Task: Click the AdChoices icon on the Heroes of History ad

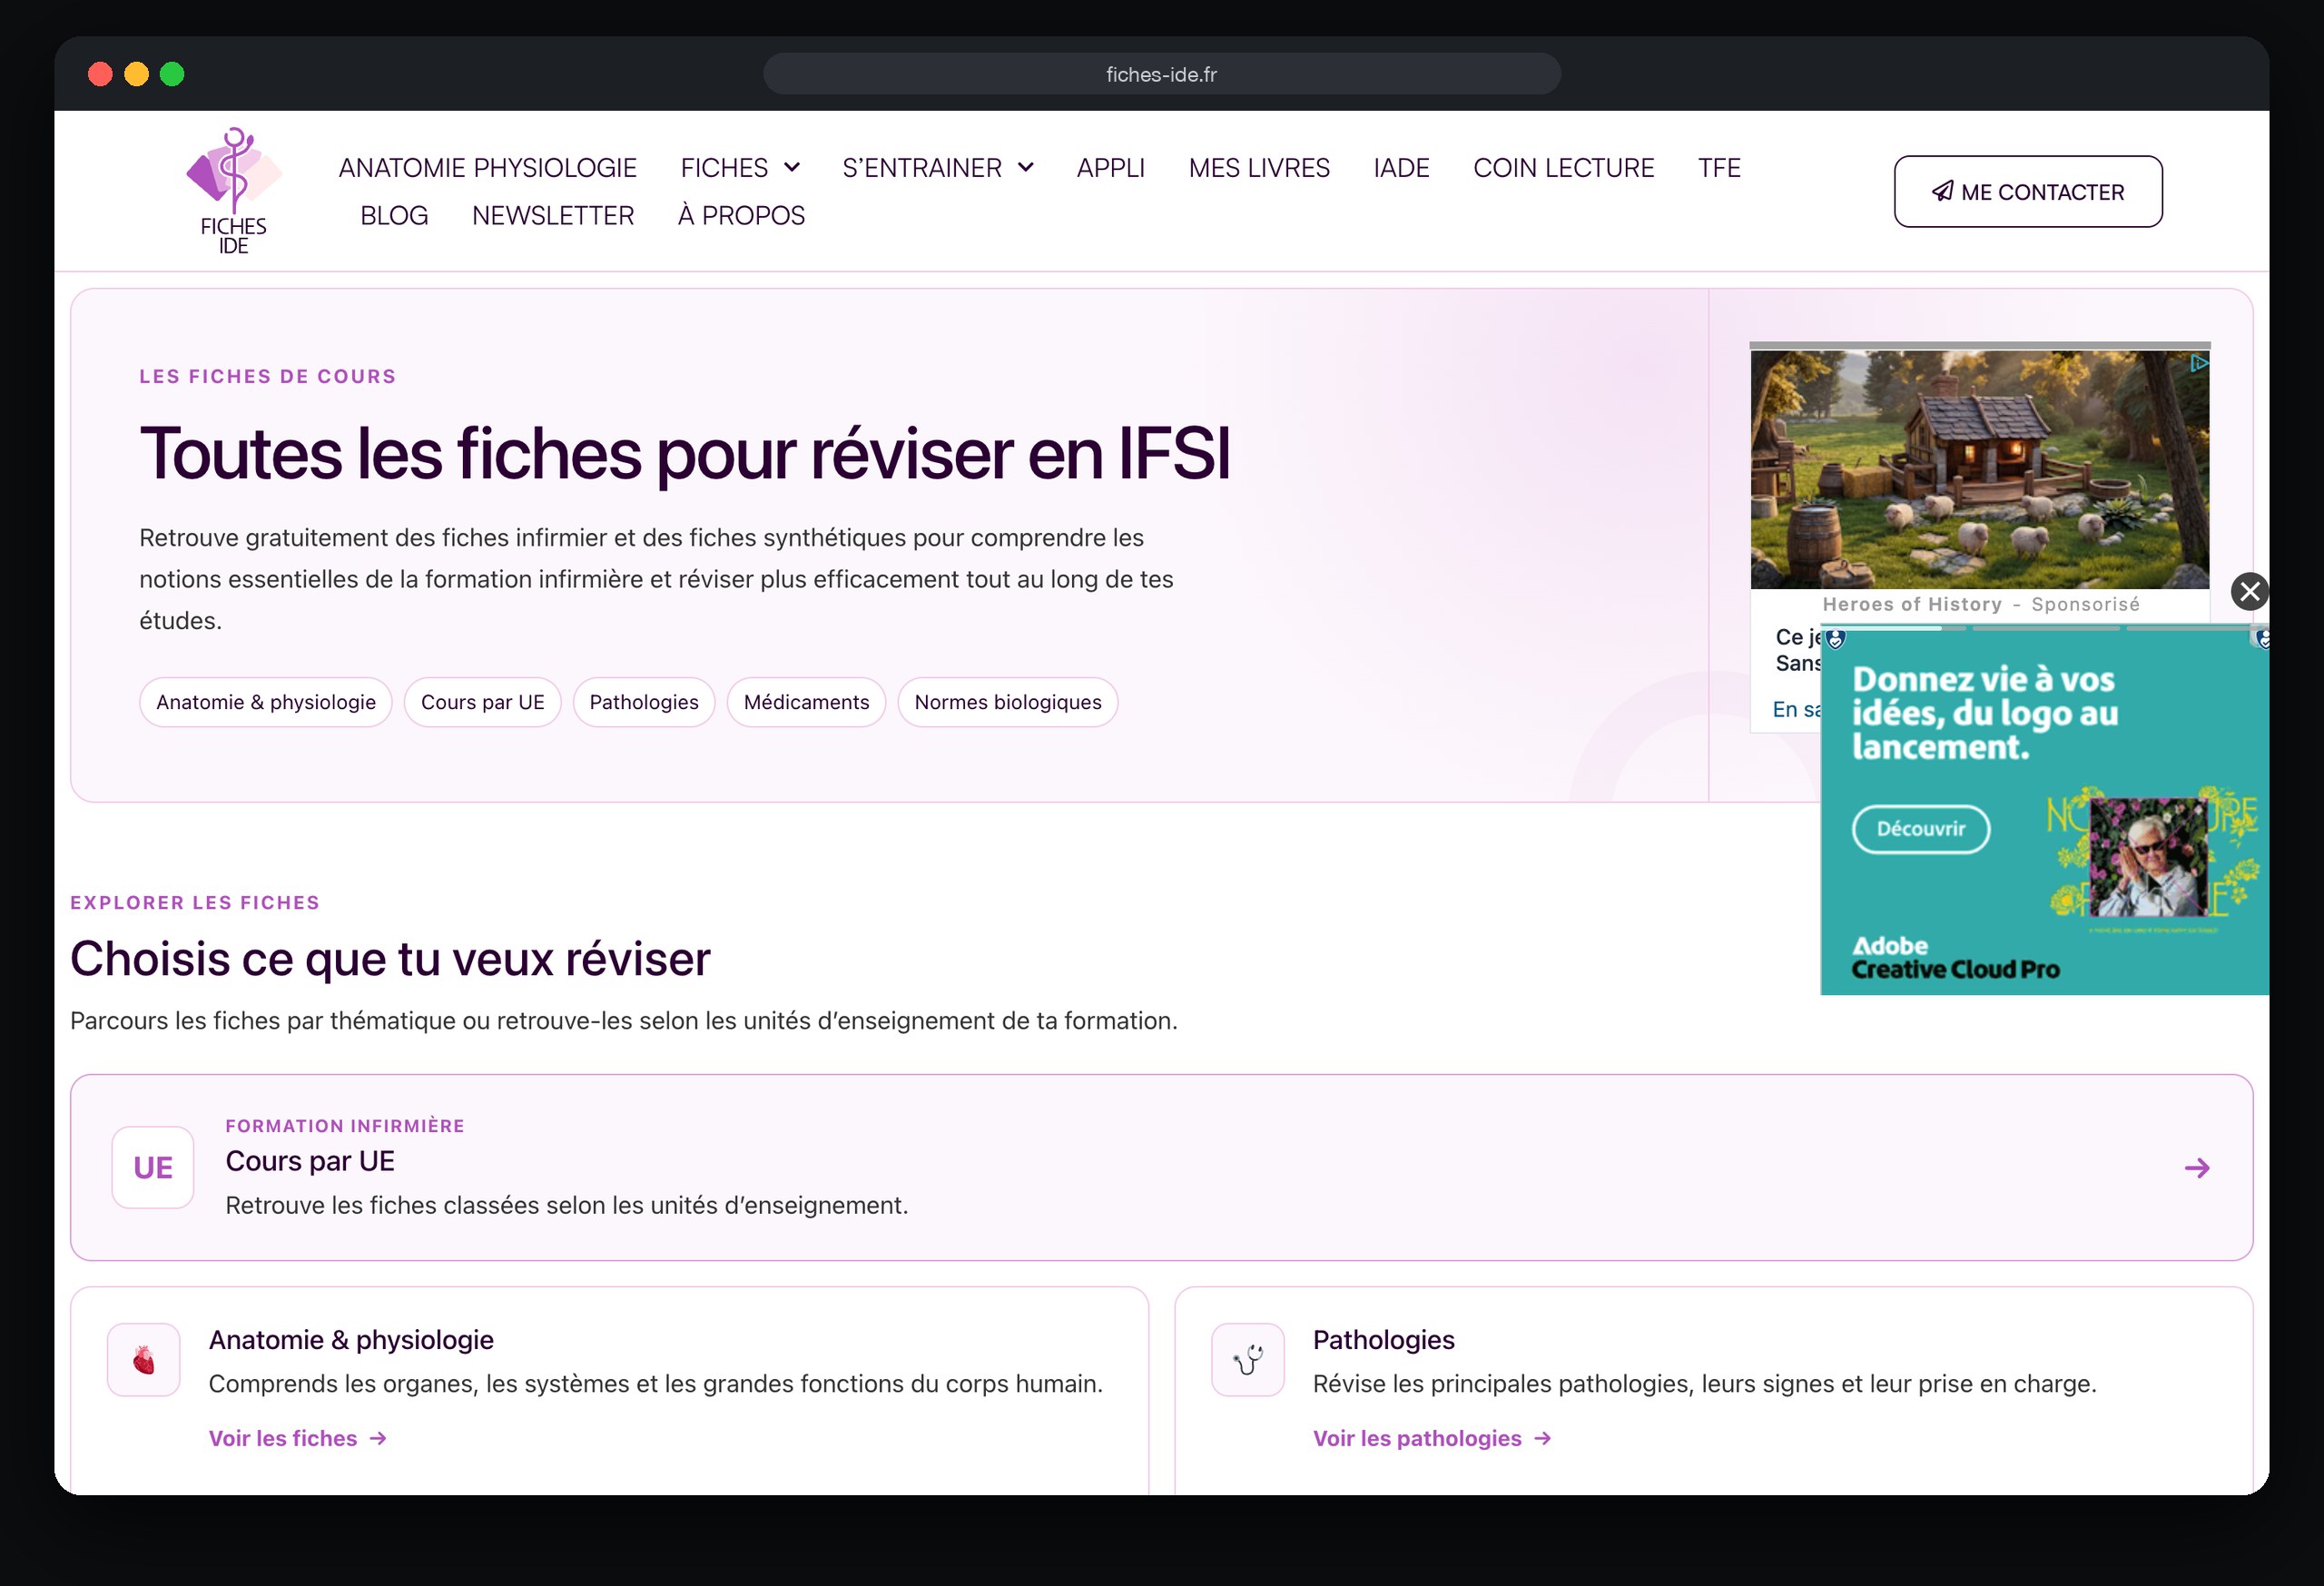Action: (2199, 363)
